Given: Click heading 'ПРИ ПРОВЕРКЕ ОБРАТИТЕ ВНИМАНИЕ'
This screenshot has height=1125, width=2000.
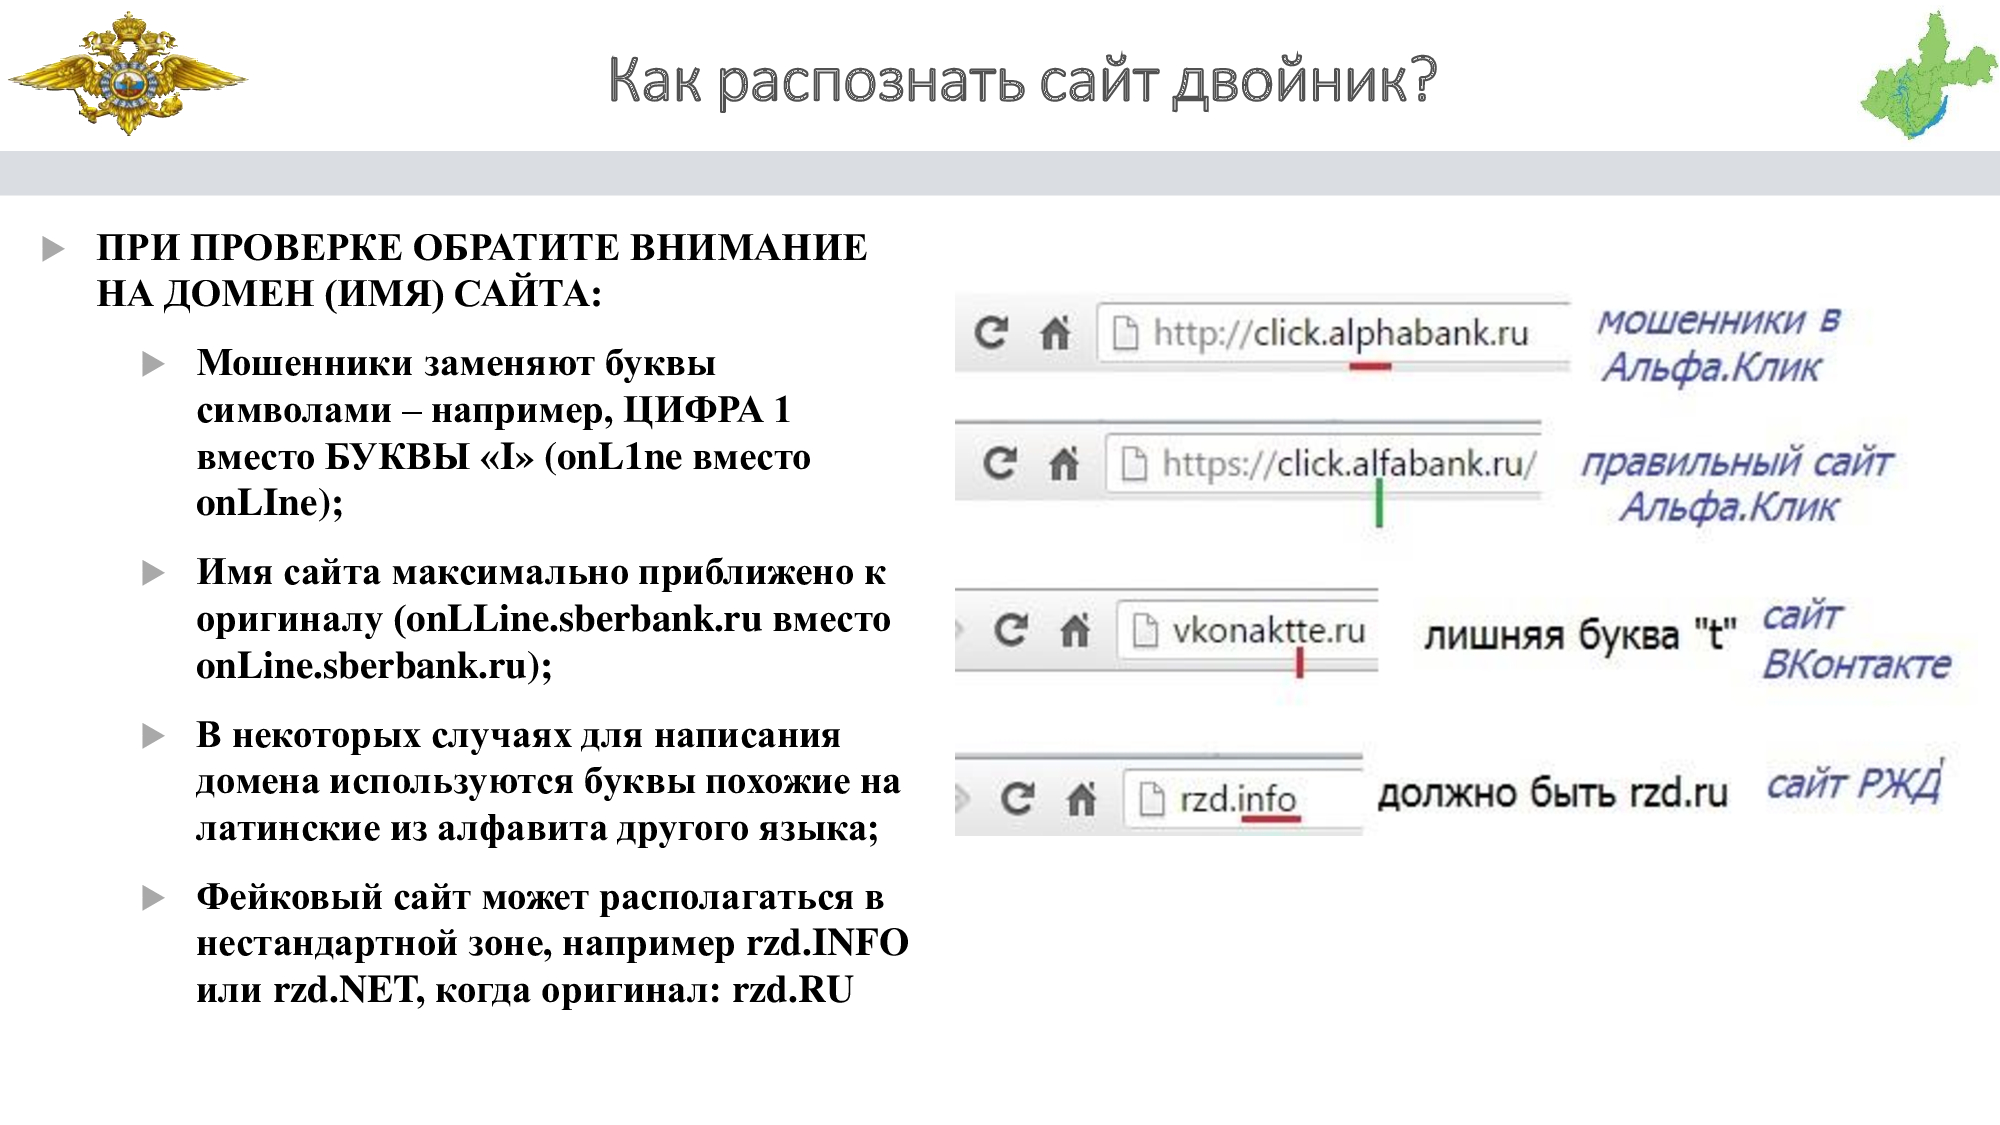Looking at the screenshot, I should [482, 247].
